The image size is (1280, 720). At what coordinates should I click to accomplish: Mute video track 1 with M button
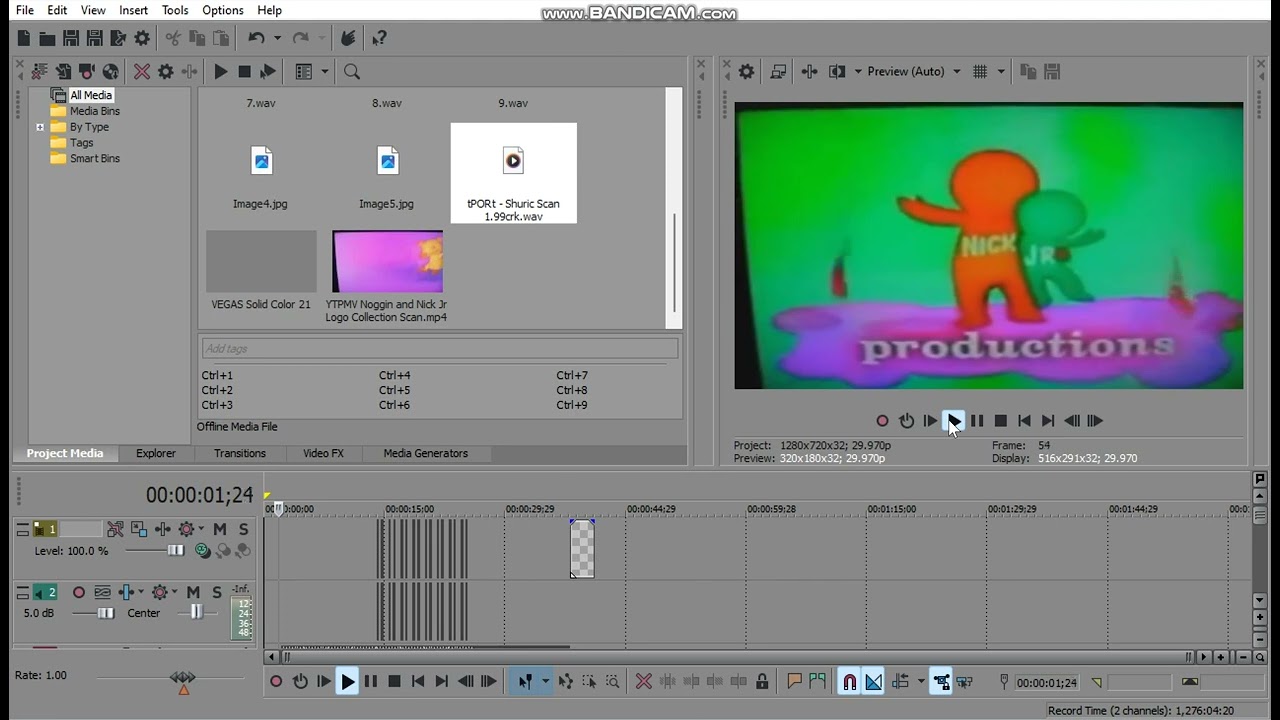(219, 529)
